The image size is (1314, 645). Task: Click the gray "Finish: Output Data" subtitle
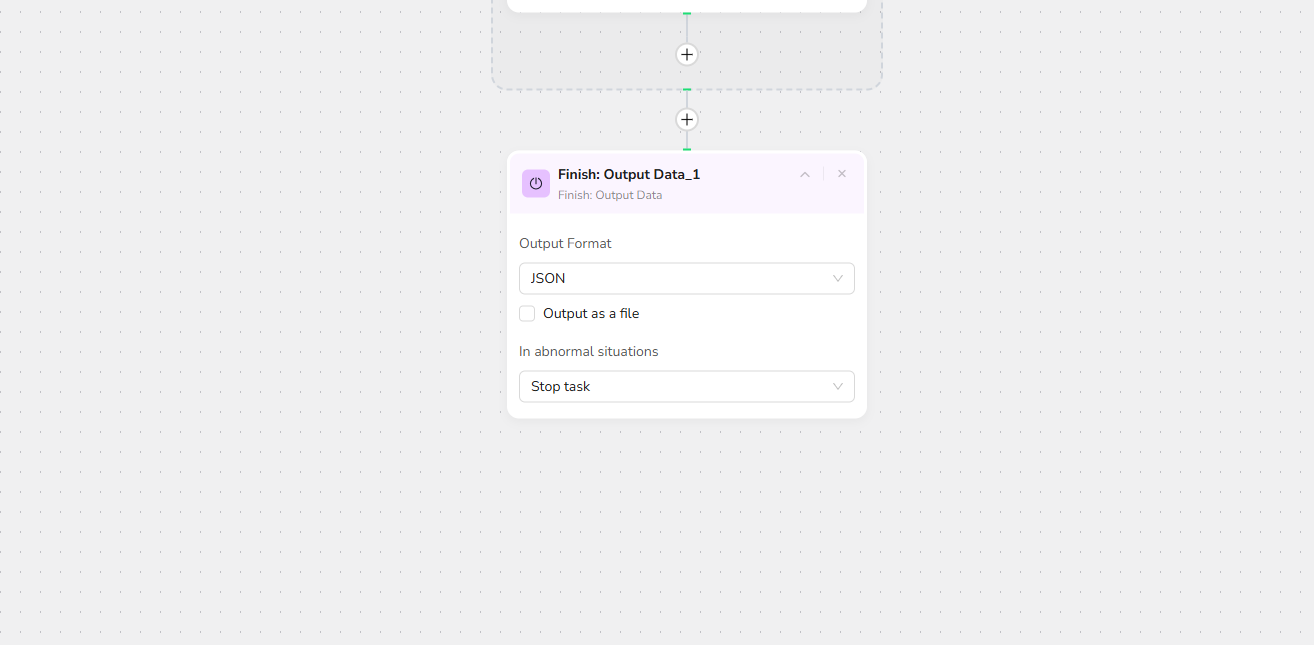(x=610, y=195)
